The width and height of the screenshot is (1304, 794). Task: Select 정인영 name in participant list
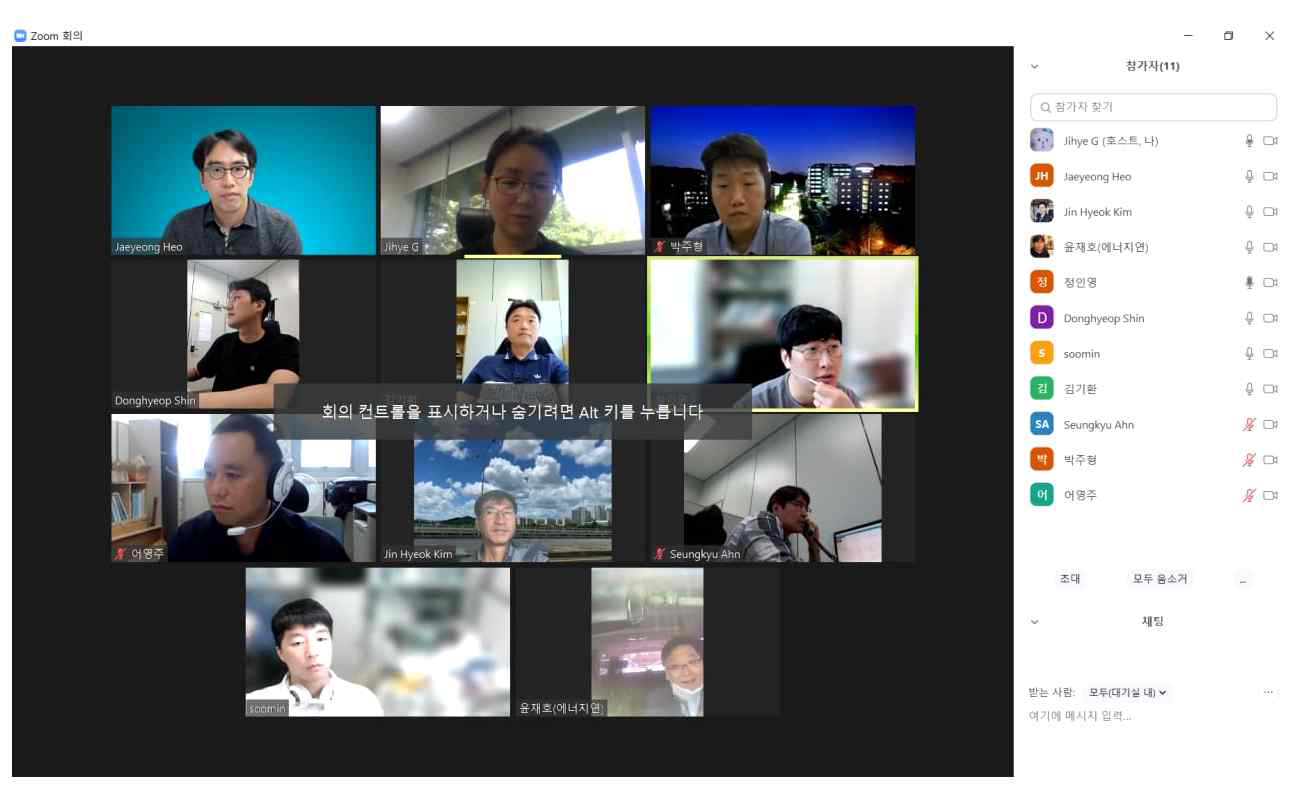coord(1080,283)
